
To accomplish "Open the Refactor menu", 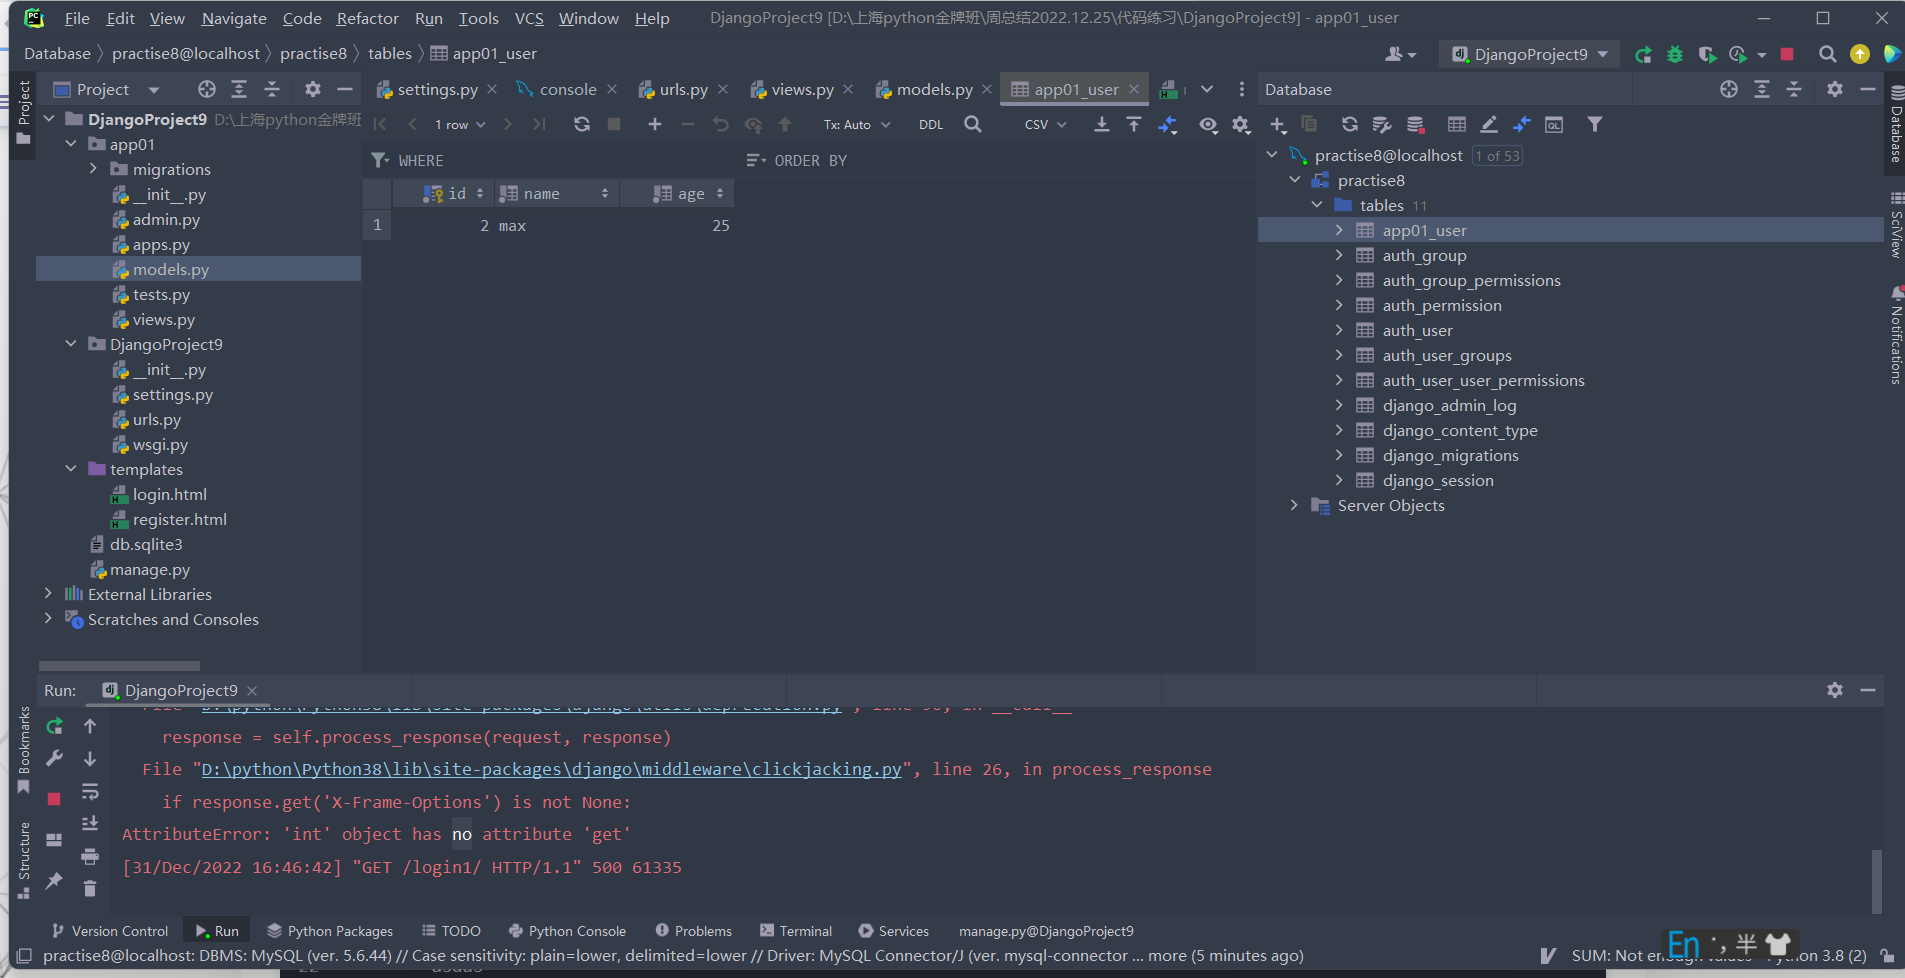I will tap(367, 18).
